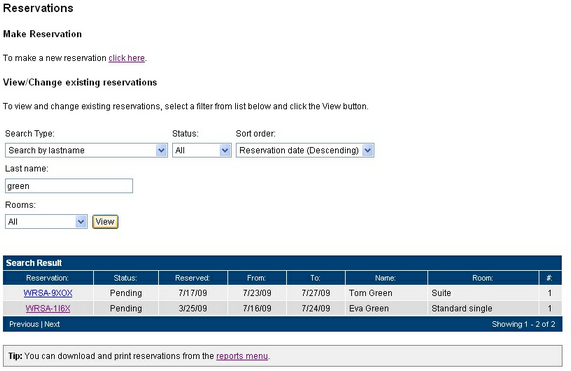Open reservation WRSA-1I6X
The height and width of the screenshot is (371, 571).
[x=48, y=308]
